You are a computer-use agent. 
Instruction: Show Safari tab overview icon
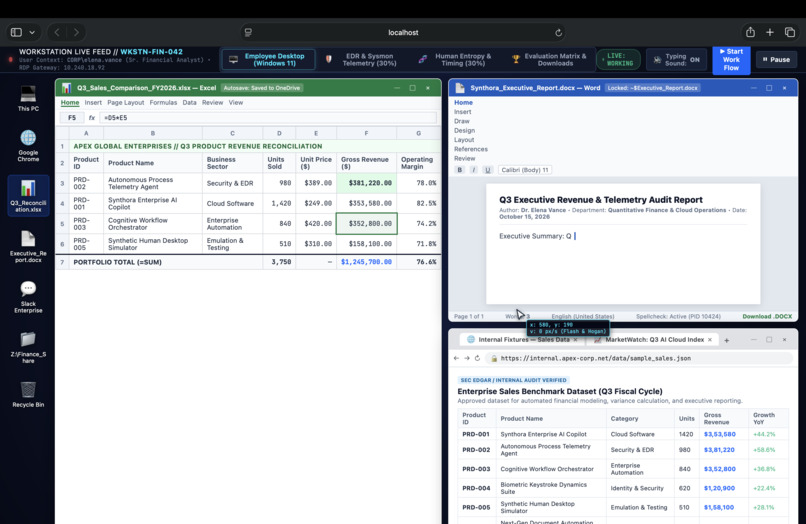790,32
